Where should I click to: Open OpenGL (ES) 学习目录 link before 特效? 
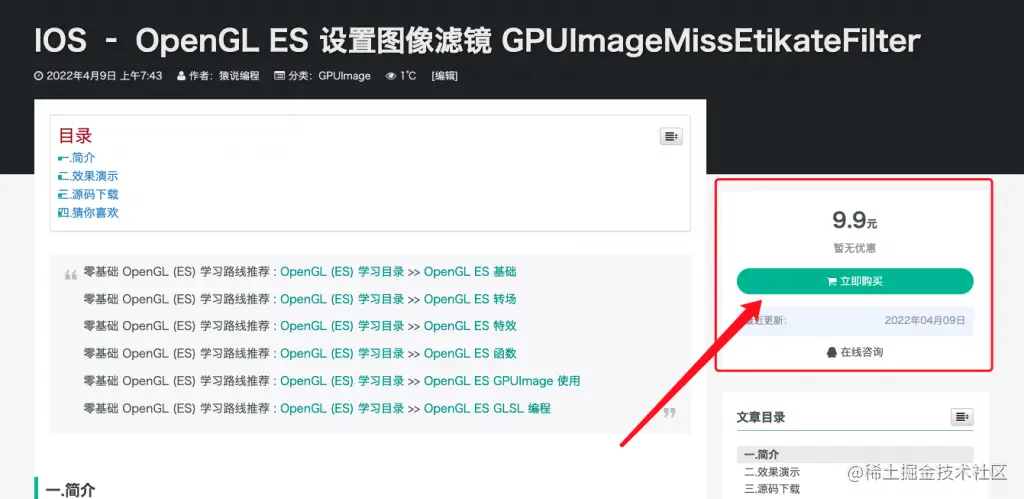pyautogui.click(x=342, y=326)
